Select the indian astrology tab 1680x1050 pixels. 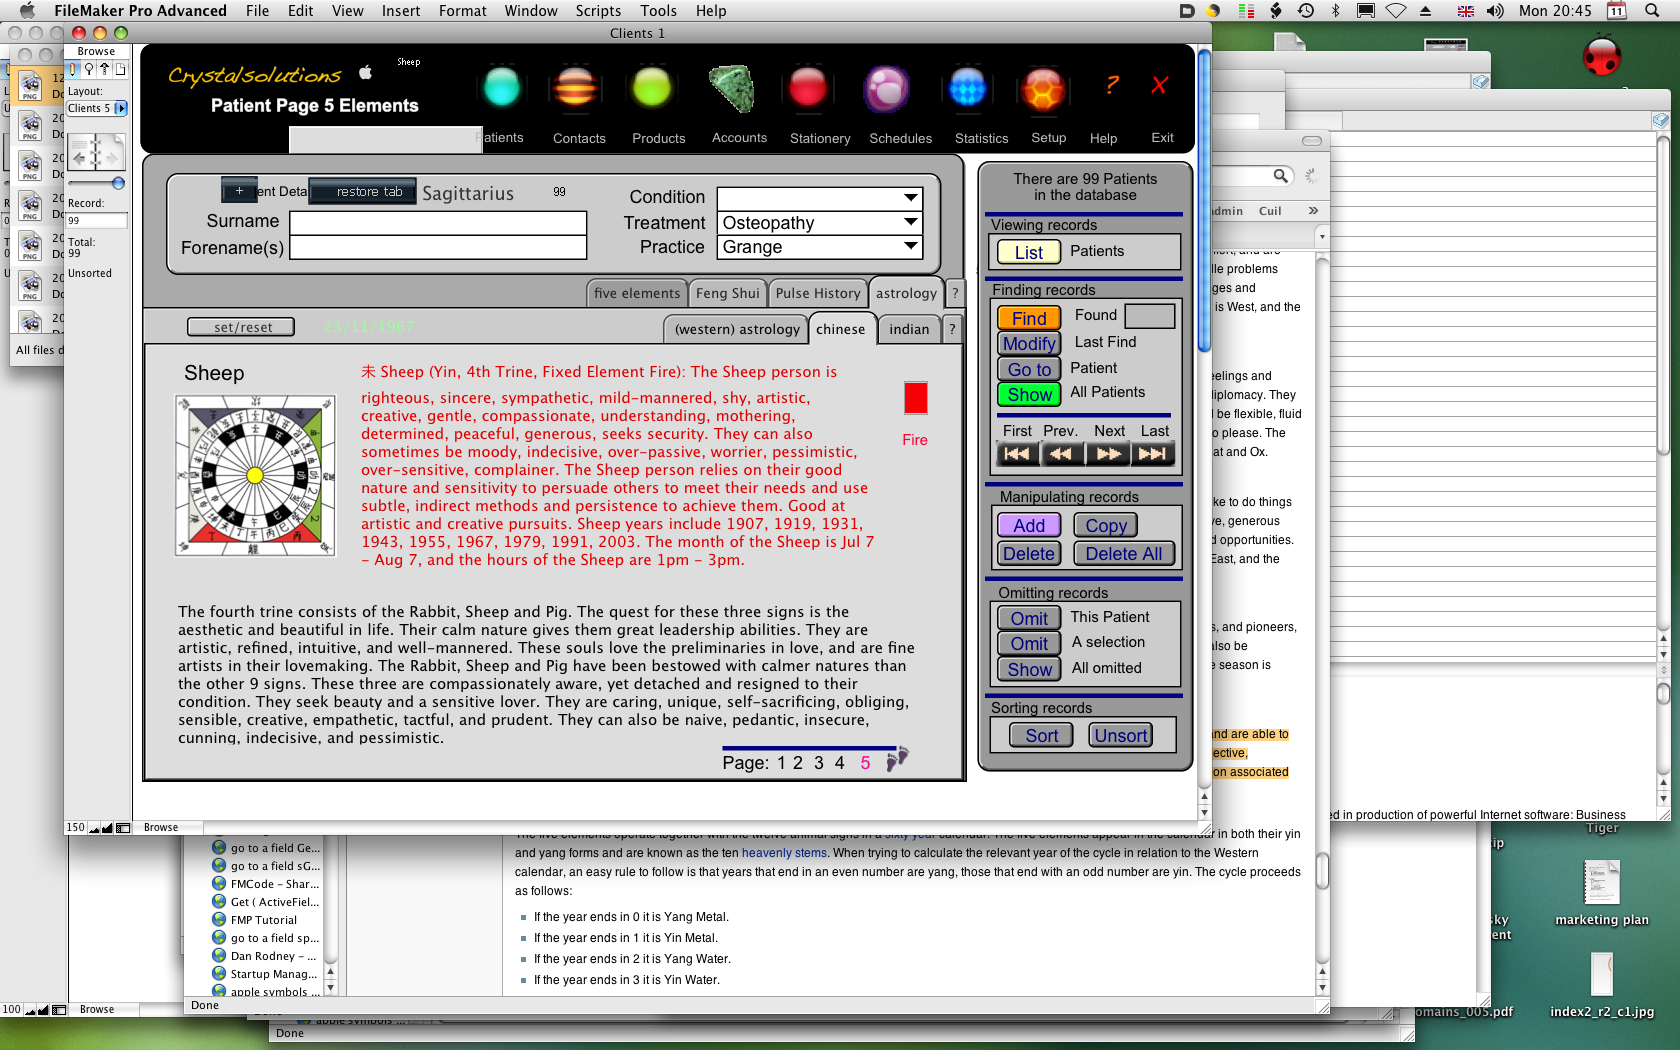tap(909, 329)
